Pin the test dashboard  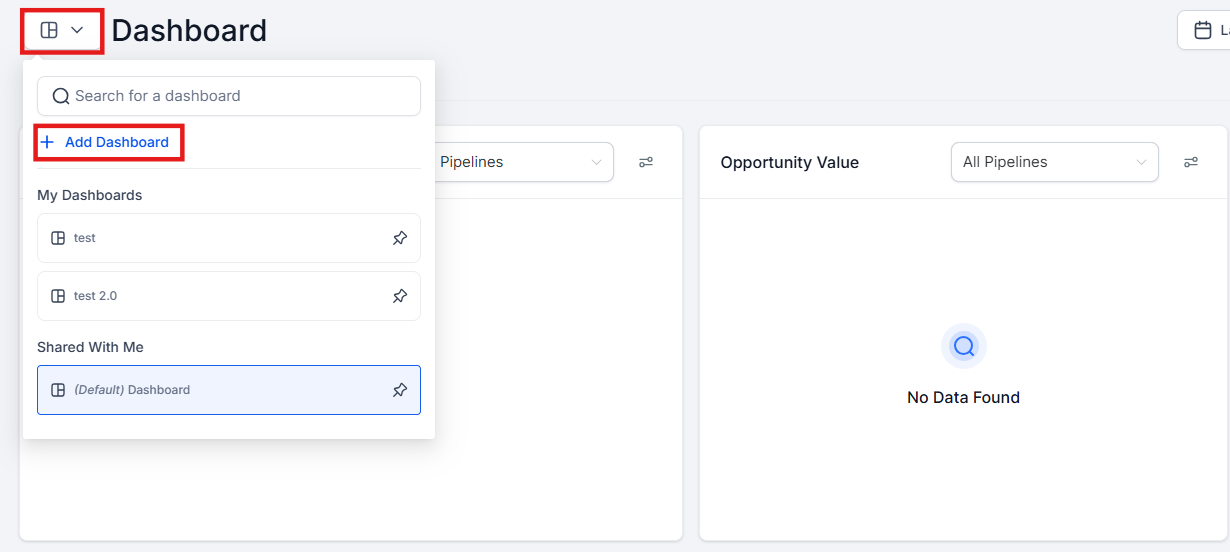400,238
